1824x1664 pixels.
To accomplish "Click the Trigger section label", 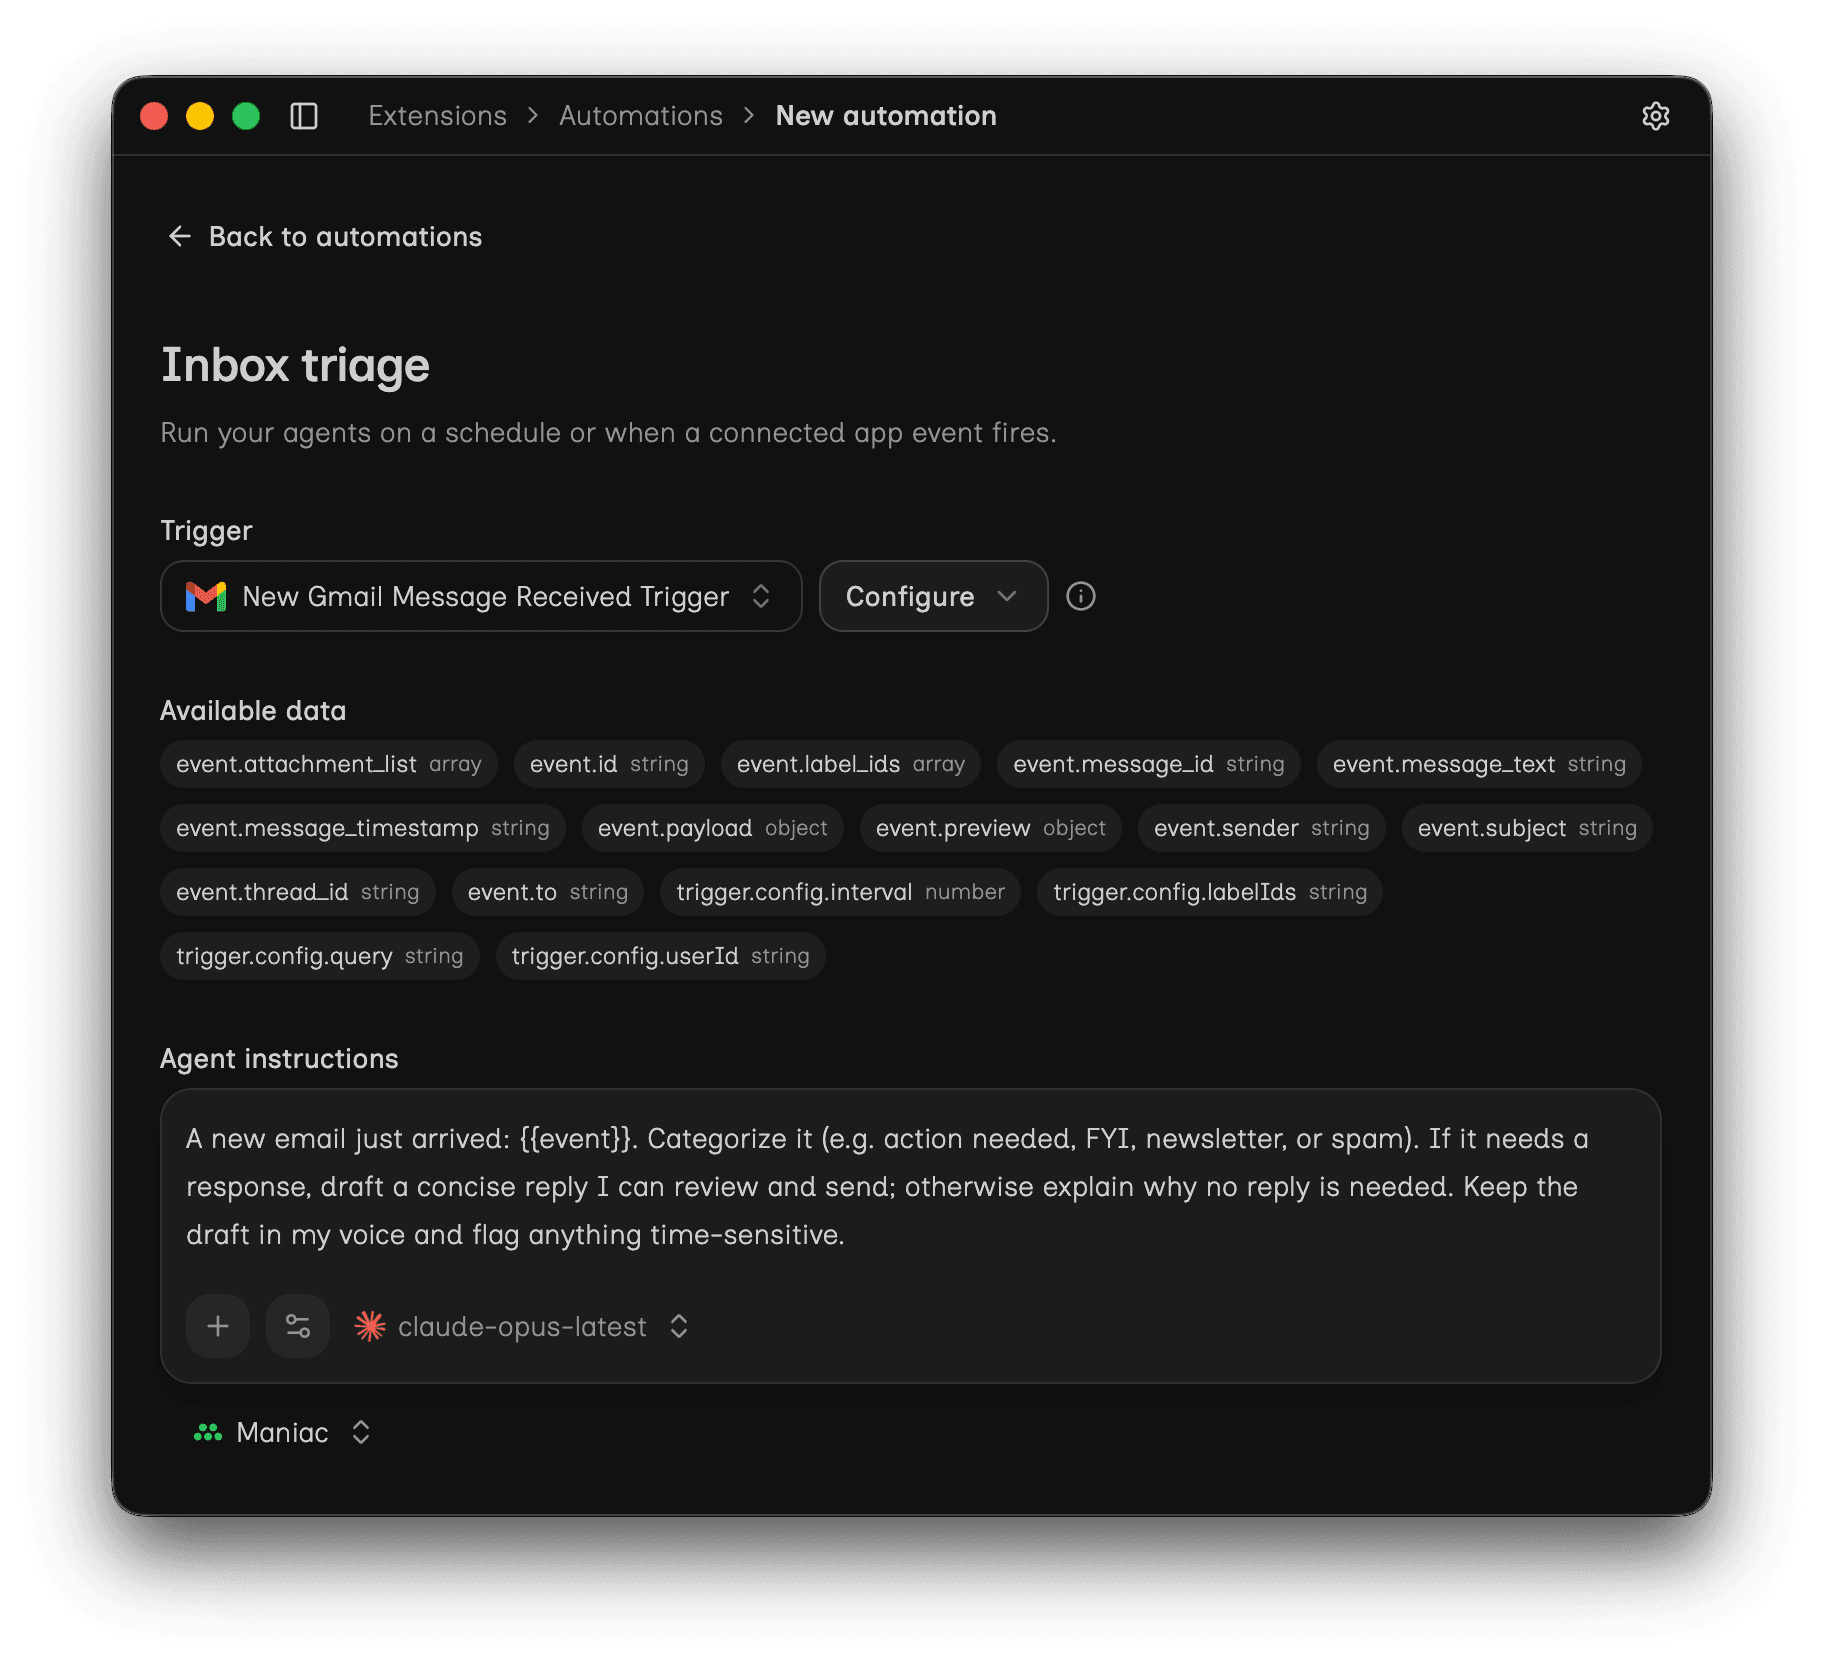I will 206,531.
